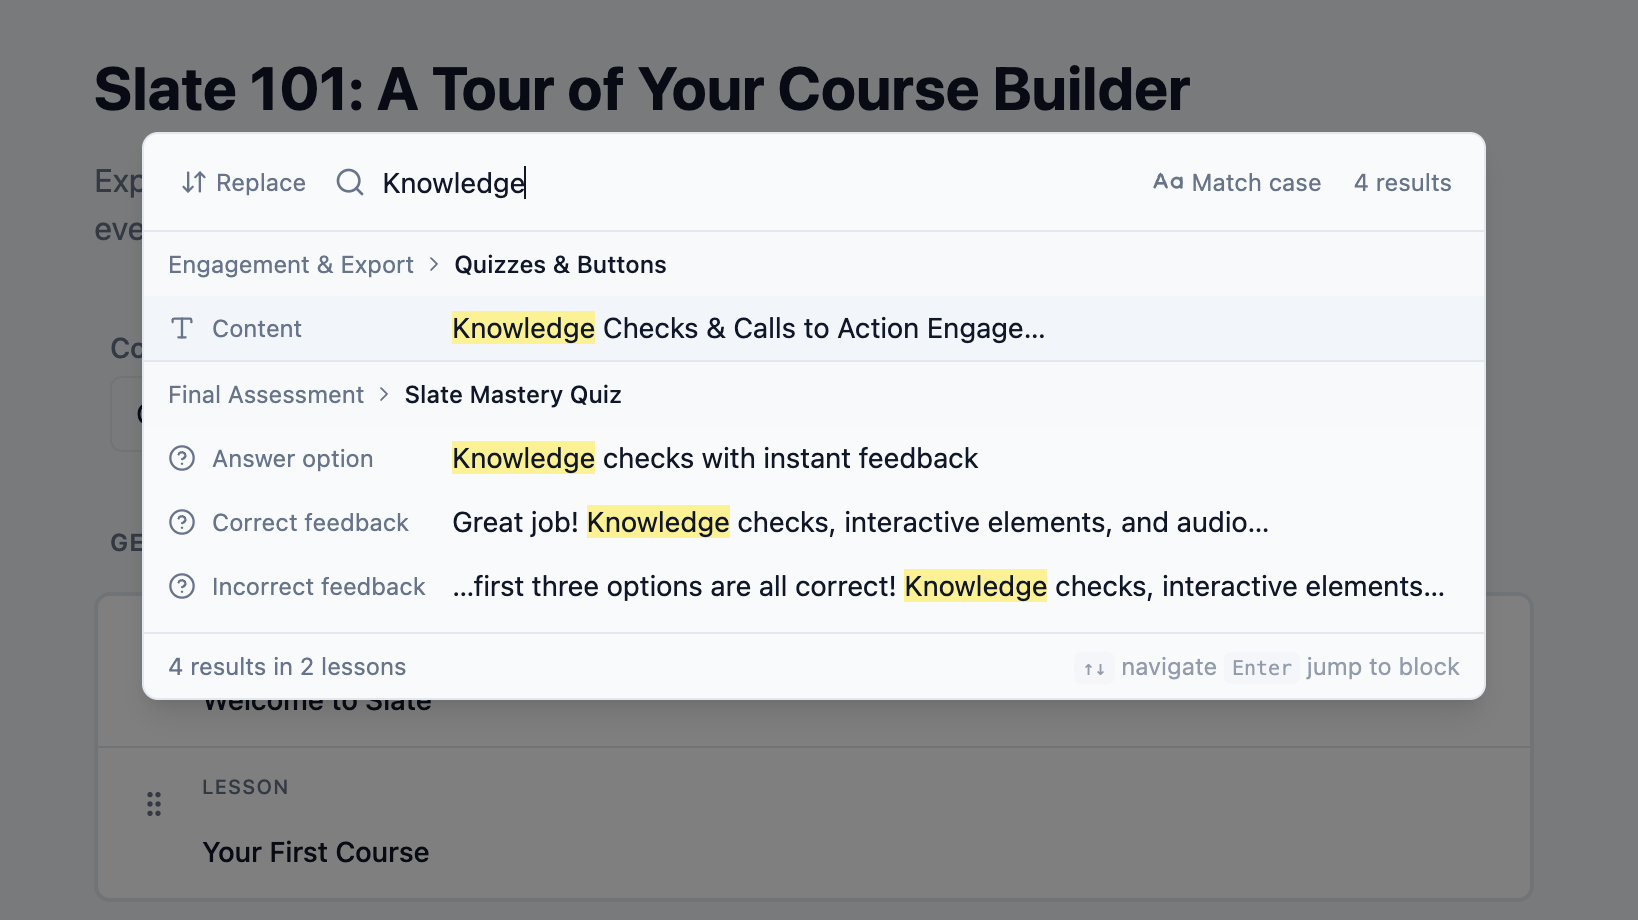Expand the Quizzes & Buttons breadcrumb entry
Viewport: 1638px width, 920px height.
(x=559, y=264)
